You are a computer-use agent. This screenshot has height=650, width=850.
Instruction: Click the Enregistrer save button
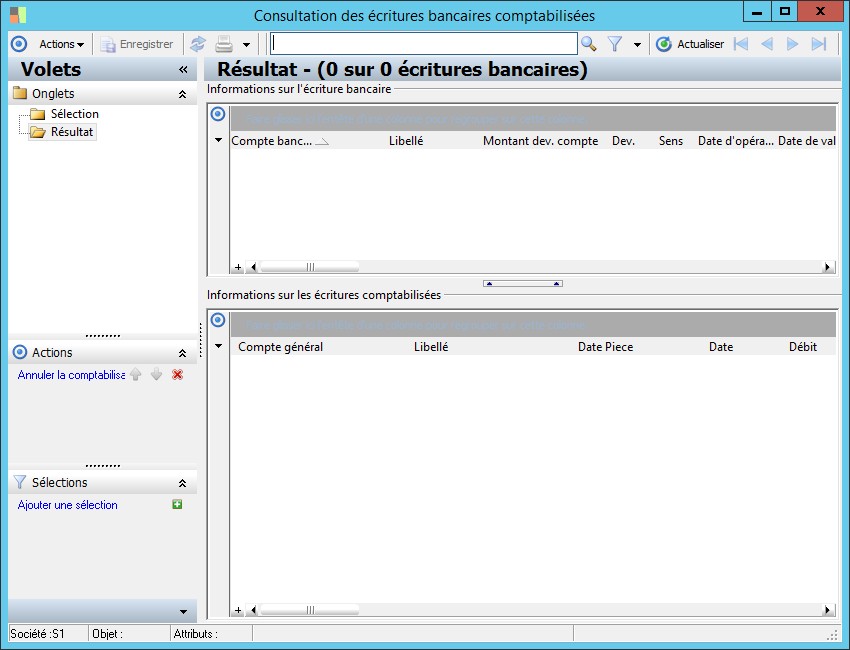click(137, 44)
